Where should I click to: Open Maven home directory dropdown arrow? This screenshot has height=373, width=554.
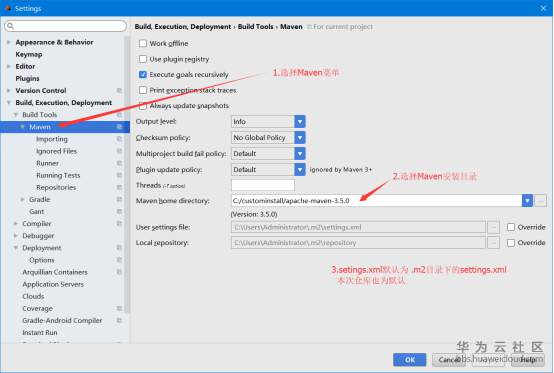527,201
